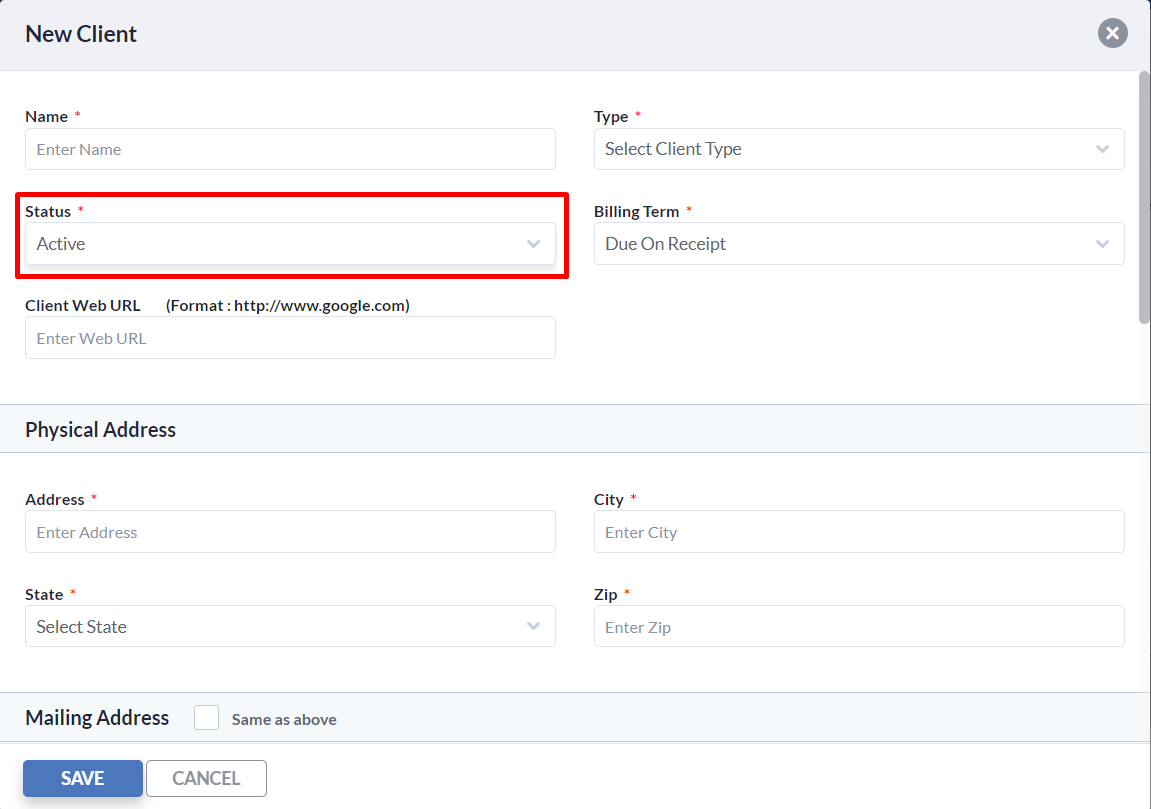Click the Enter Name input field

(x=290, y=148)
